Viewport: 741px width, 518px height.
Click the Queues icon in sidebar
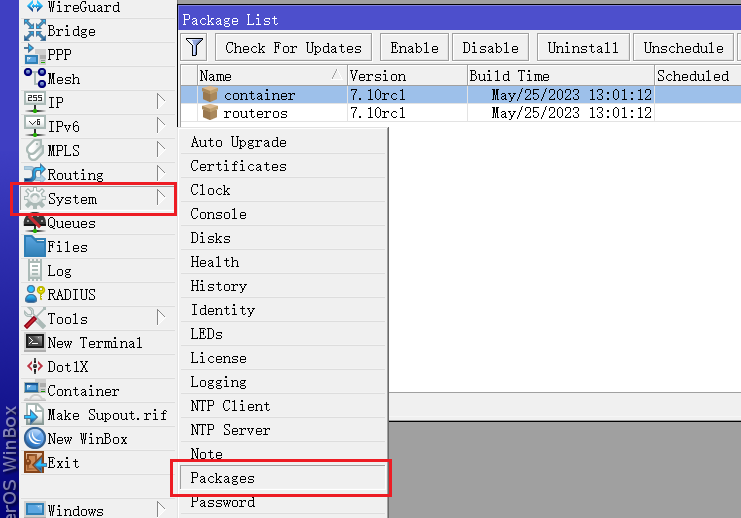click(x=34, y=223)
